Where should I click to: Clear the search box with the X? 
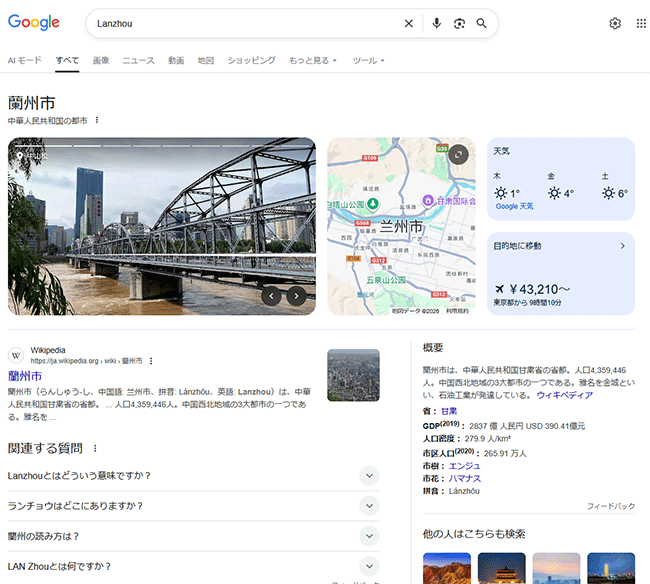[x=409, y=24]
